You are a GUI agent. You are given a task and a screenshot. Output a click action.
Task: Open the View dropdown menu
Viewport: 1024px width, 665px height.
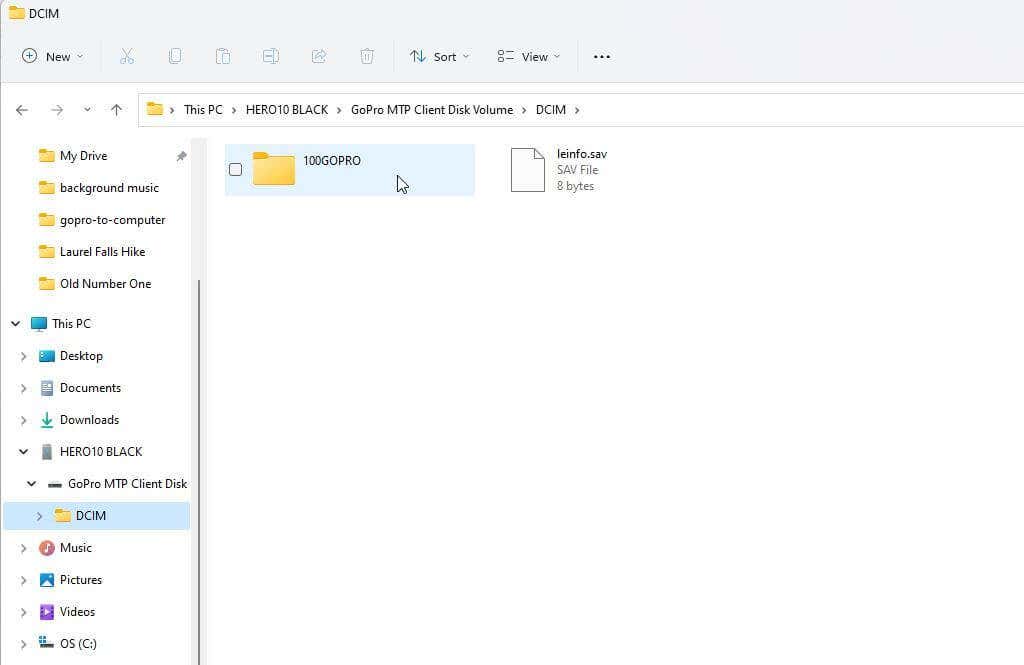click(528, 57)
